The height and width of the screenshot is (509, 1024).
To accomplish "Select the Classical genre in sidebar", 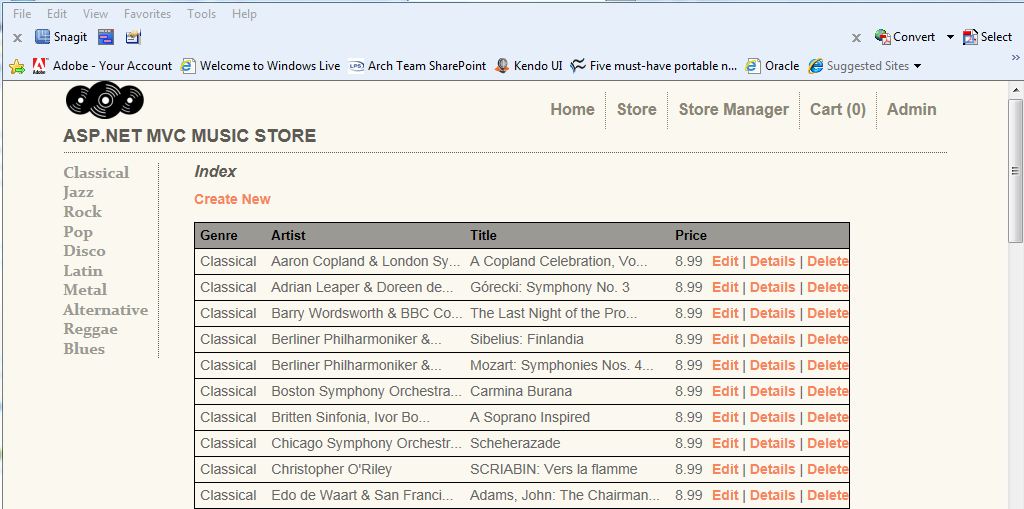I will (x=96, y=172).
